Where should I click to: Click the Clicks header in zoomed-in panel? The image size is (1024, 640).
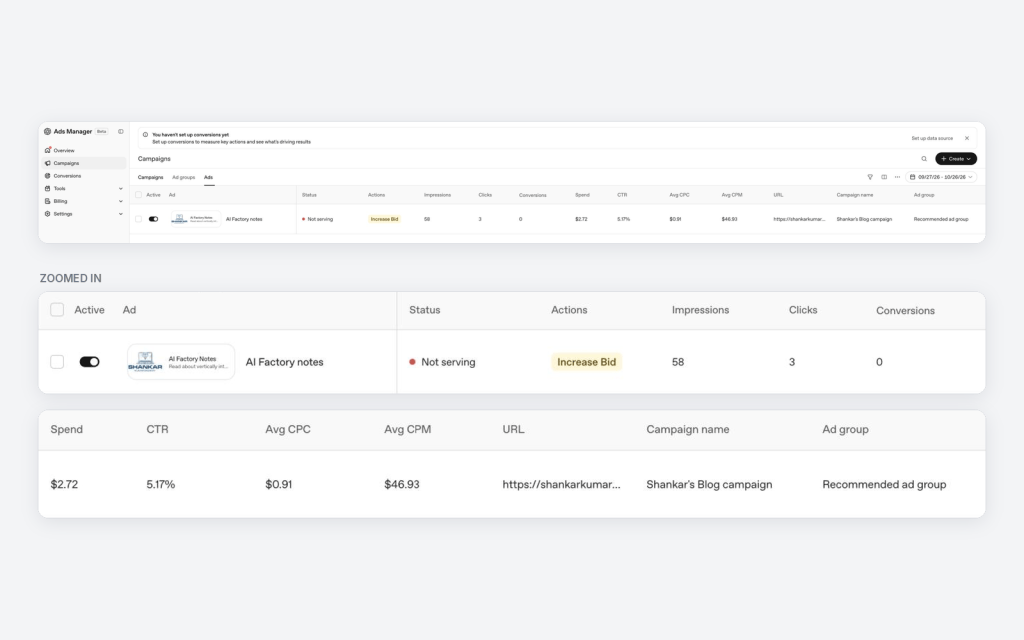pyautogui.click(x=803, y=310)
